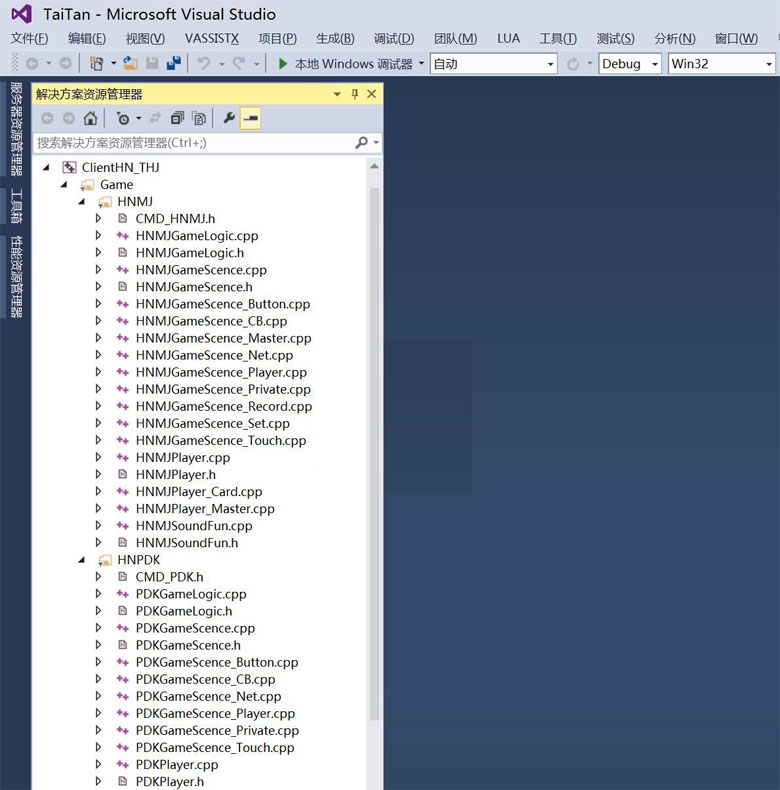This screenshot has width=780, height=790.
Task: Open the Win32 platform dropdown
Action: (x=721, y=63)
